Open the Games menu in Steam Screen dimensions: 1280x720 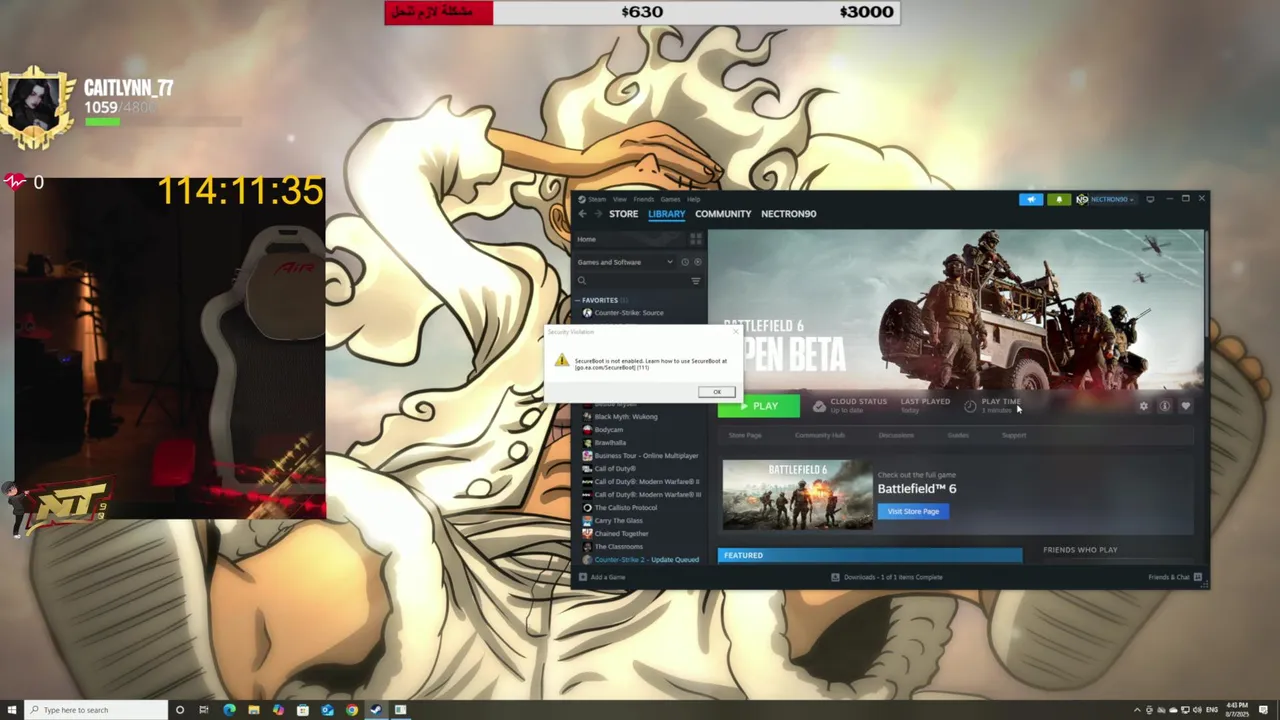coord(670,199)
